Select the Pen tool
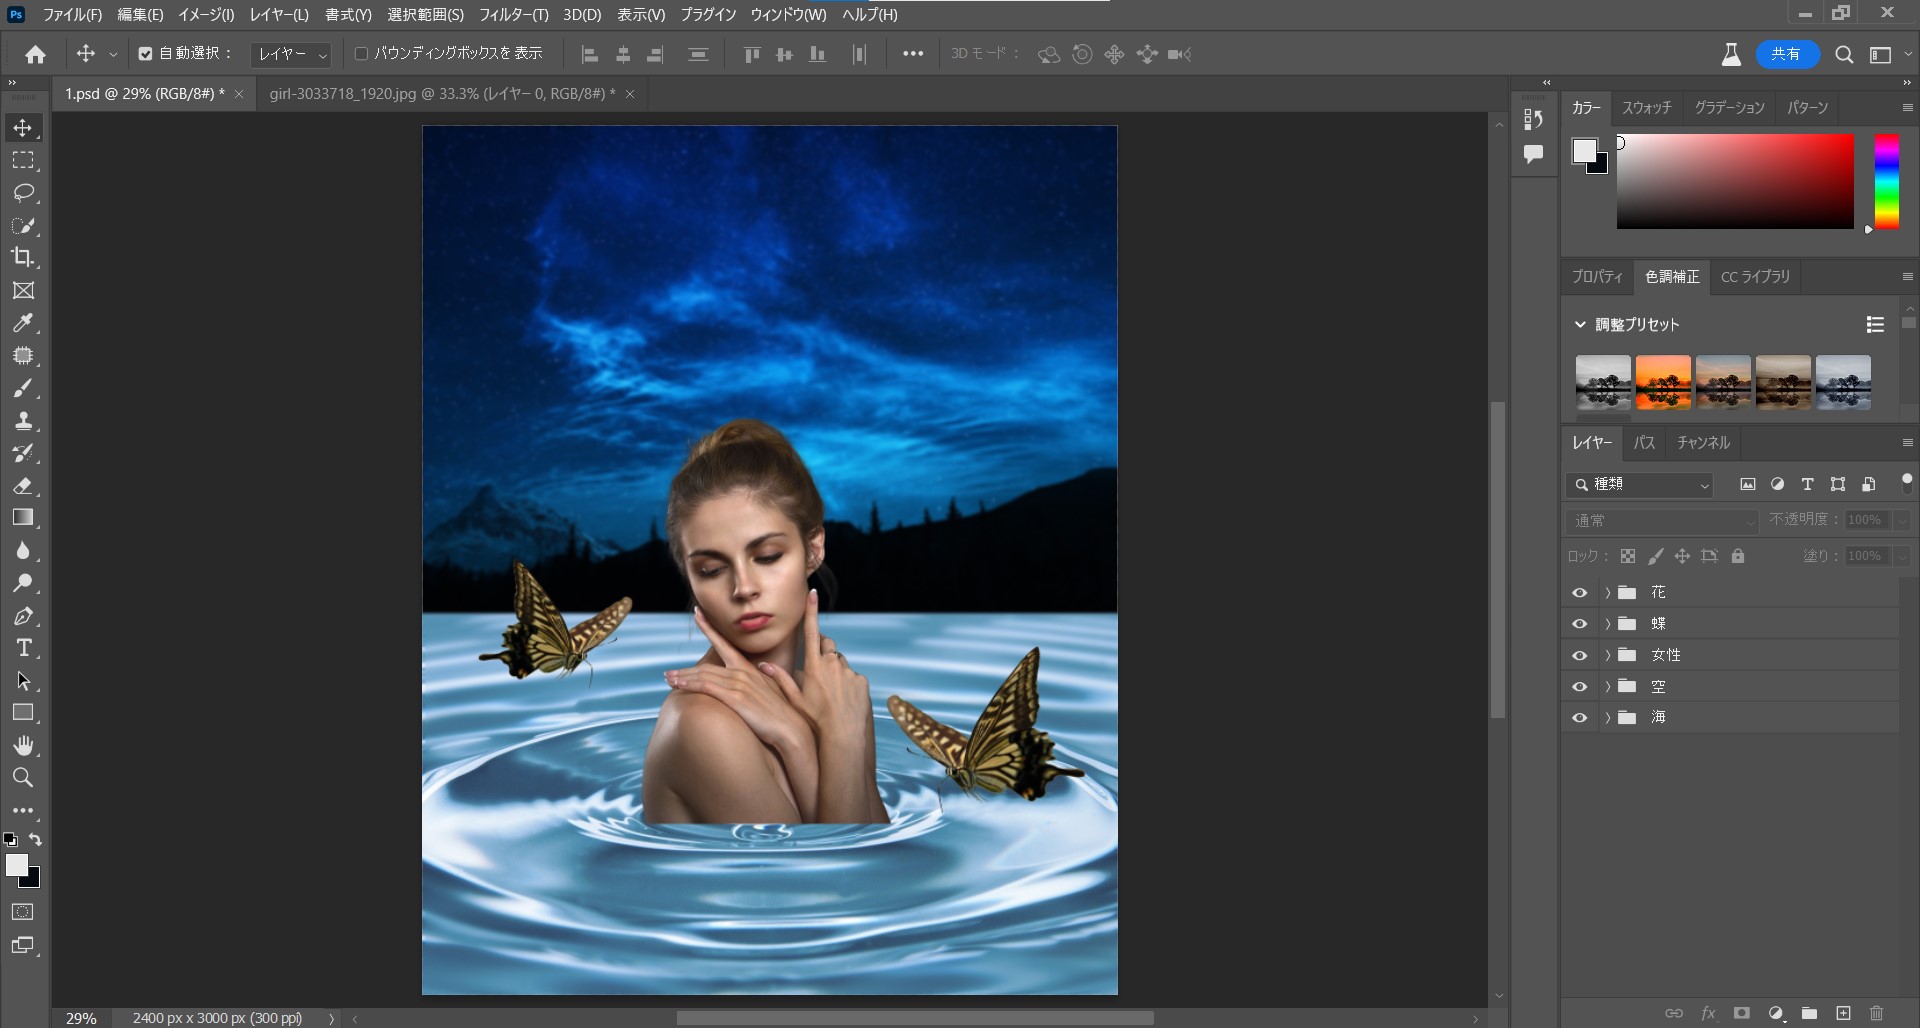1920x1028 pixels. click(23, 615)
